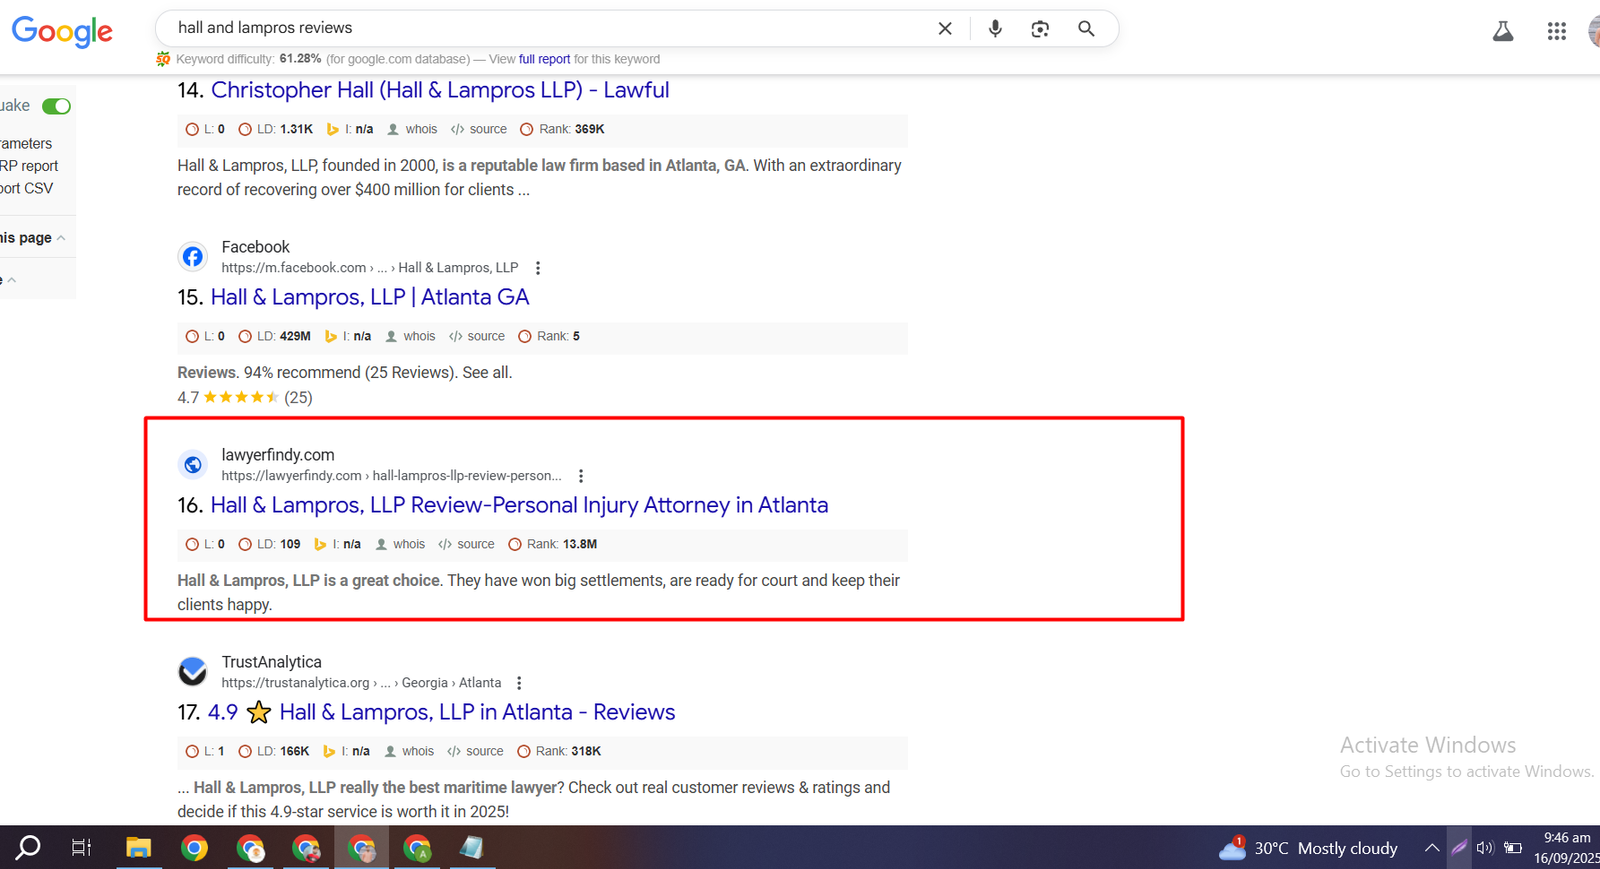Clear the search box text

pos(945,29)
